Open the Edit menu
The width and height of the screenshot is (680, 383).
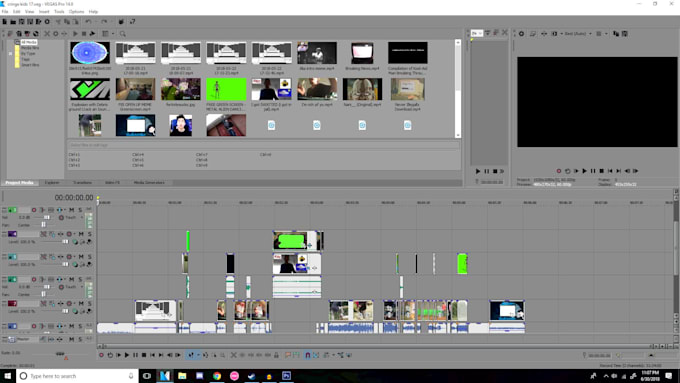tap(16, 12)
